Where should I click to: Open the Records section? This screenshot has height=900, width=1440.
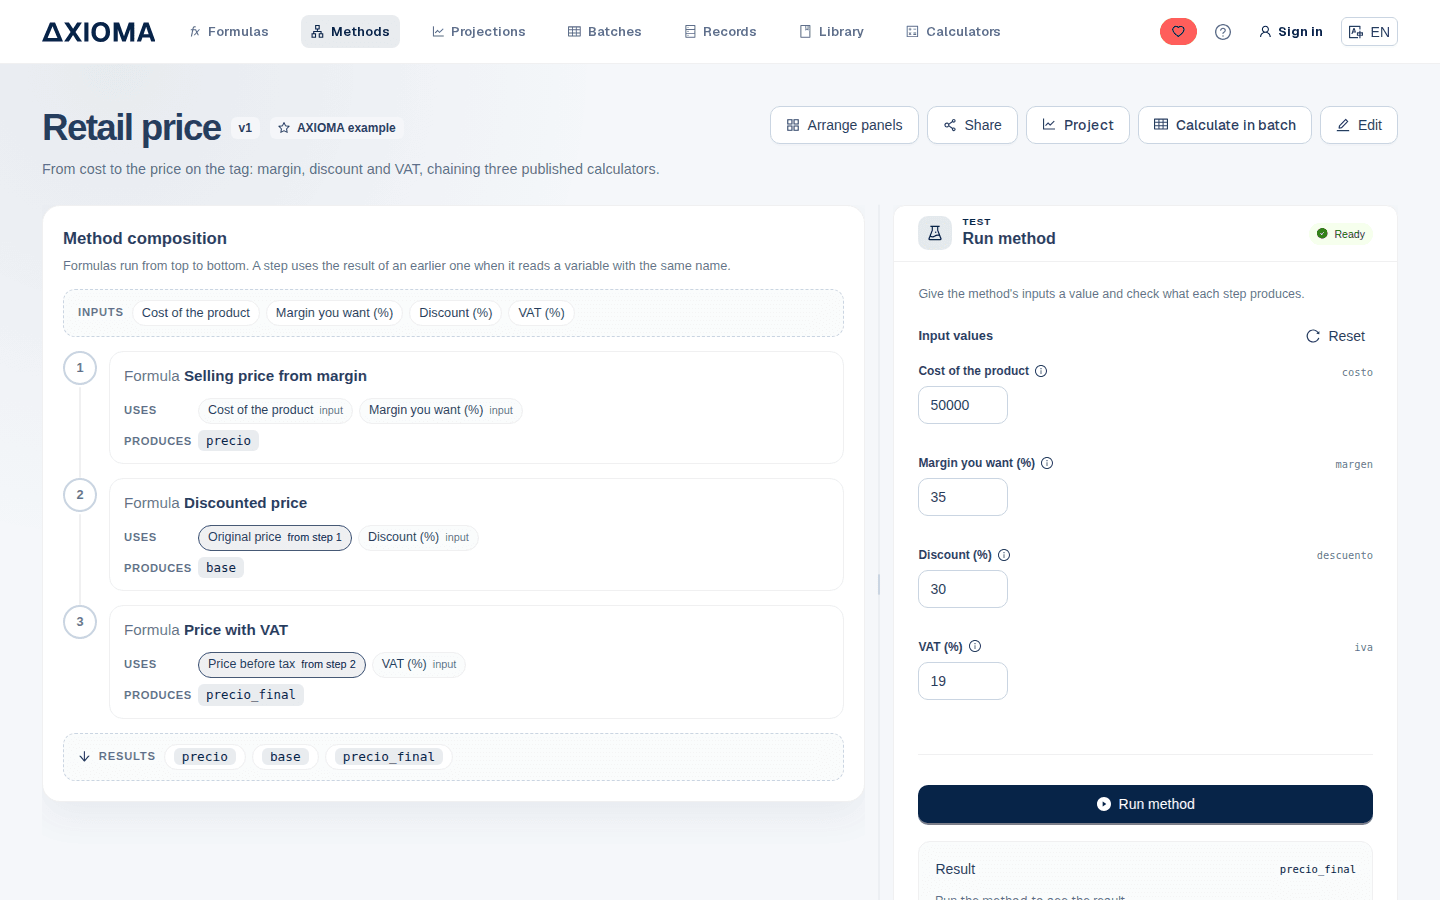(x=720, y=32)
